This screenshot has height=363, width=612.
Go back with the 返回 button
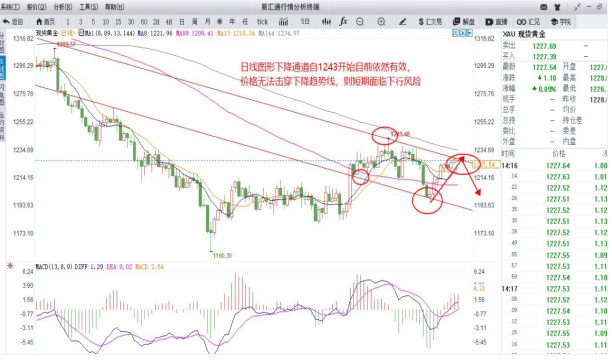13,22
